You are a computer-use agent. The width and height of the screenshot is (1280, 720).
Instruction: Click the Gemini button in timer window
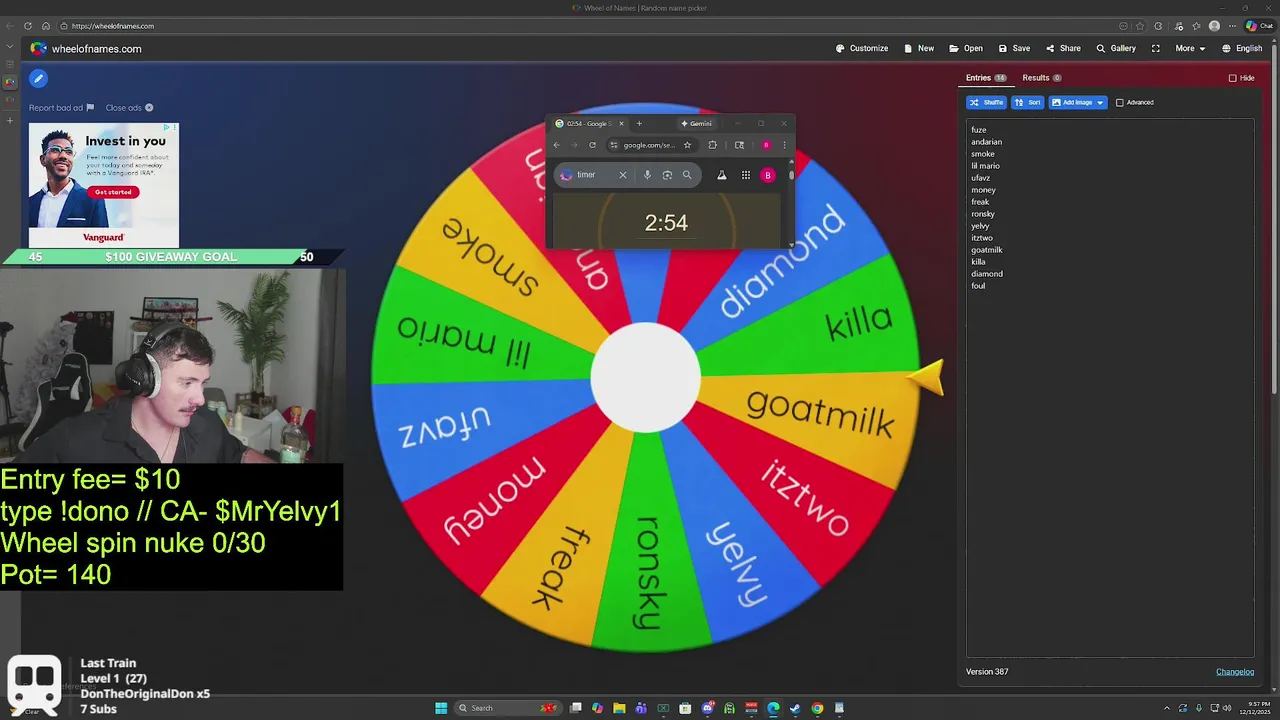pos(696,124)
